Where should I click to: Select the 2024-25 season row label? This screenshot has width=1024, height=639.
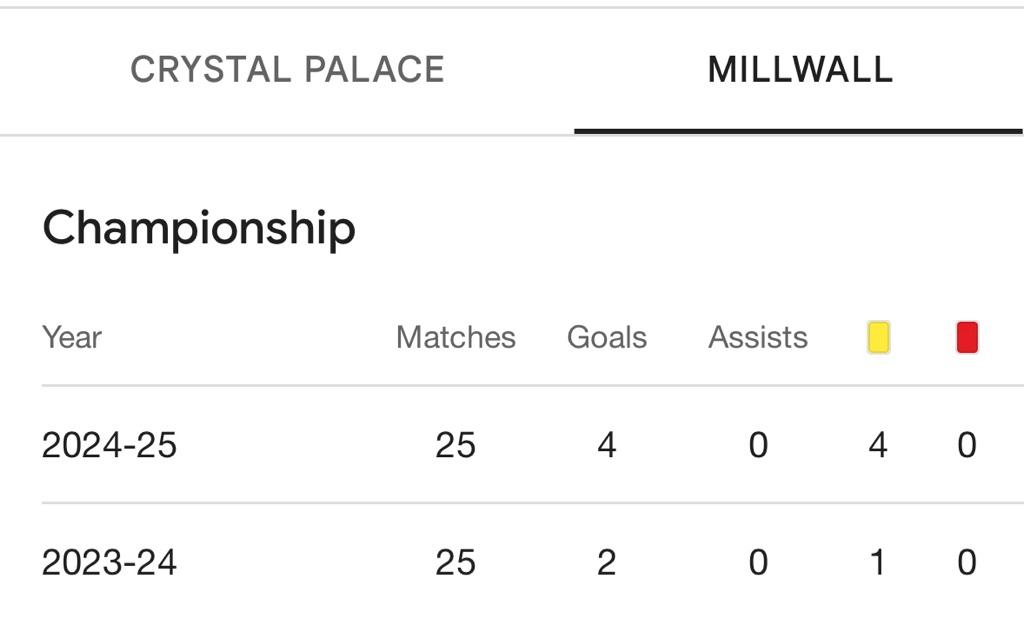tap(109, 445)
